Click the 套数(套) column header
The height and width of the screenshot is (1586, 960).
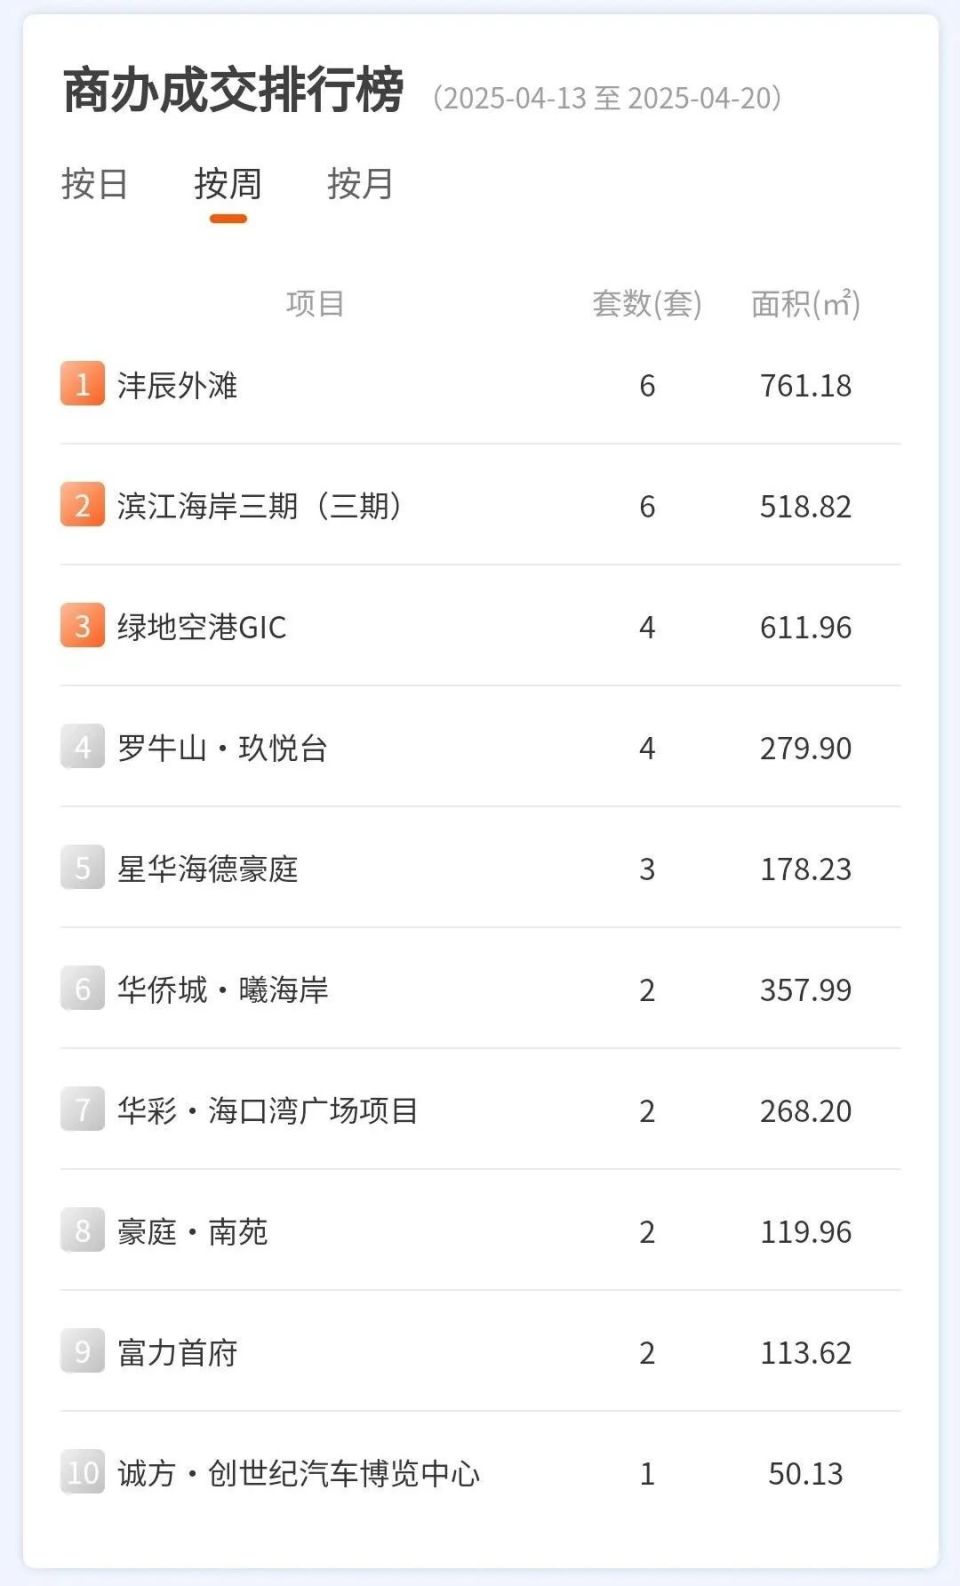647,304
